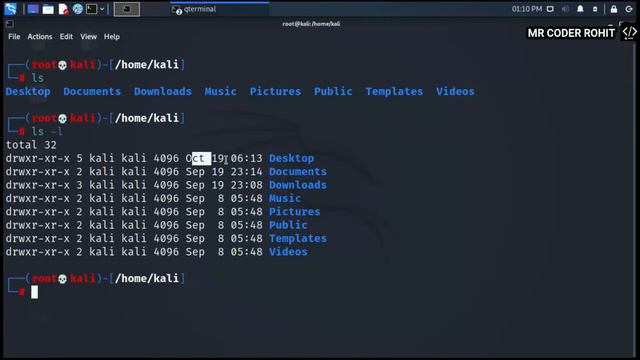The width and height of the screenshot is (640, 360).
Task: Click 'Documents' in the first ls output
Action: (x=92, y=91)
